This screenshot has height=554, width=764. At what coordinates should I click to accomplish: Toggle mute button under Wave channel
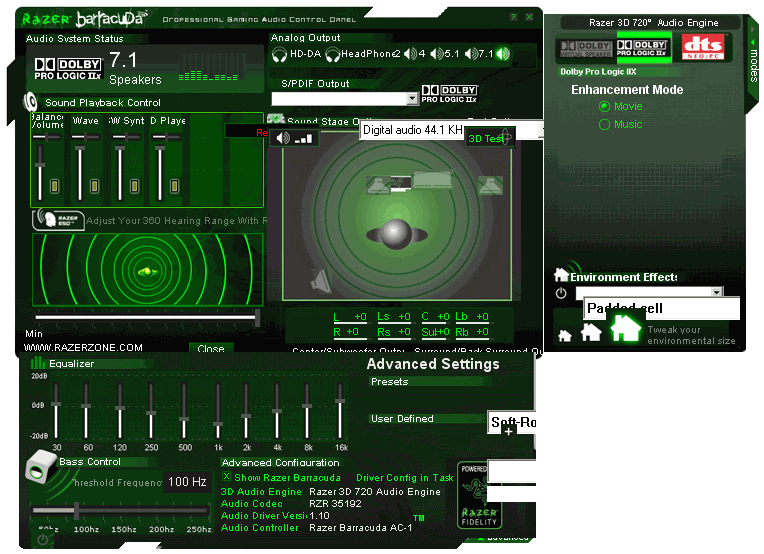coord(95,186)
